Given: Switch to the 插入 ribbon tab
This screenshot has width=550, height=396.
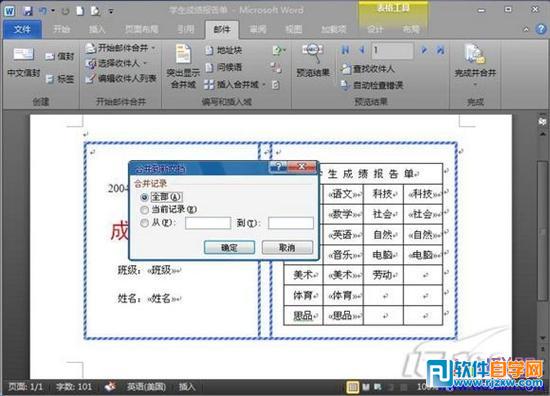Looking at the screenshot, I should pos(97,29).
